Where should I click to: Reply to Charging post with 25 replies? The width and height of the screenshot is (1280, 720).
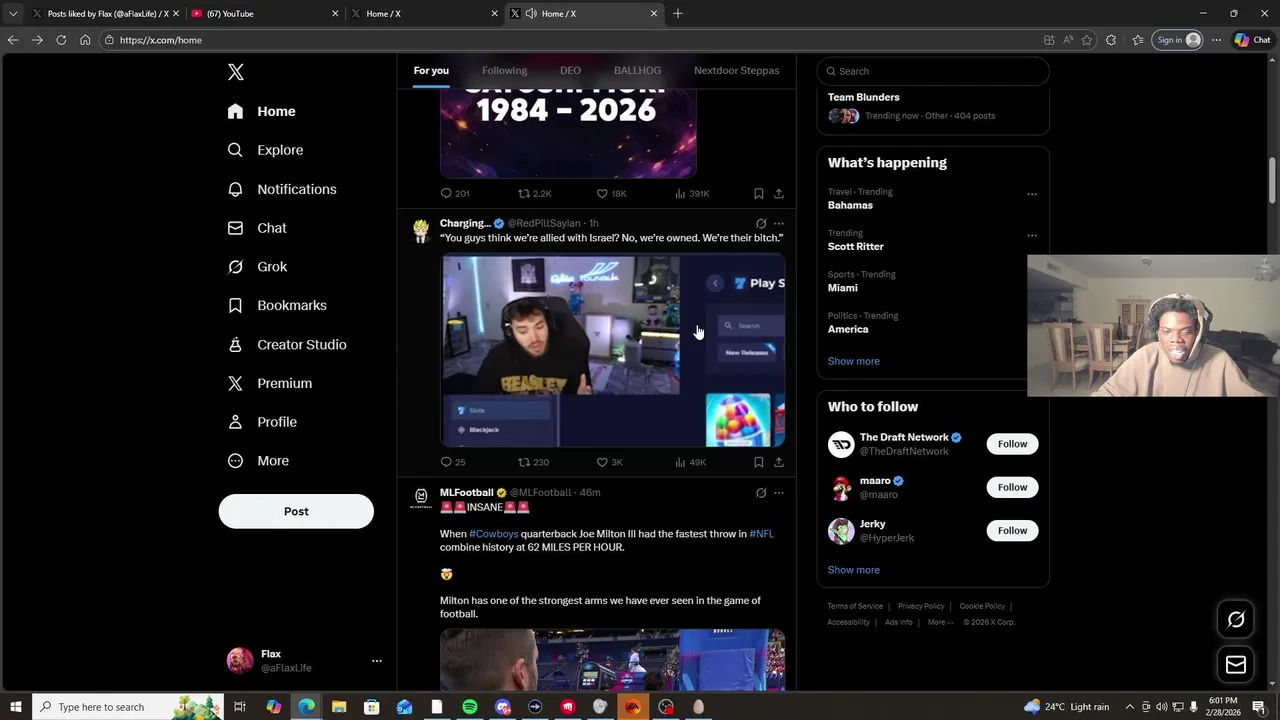(x=453, y=462)
